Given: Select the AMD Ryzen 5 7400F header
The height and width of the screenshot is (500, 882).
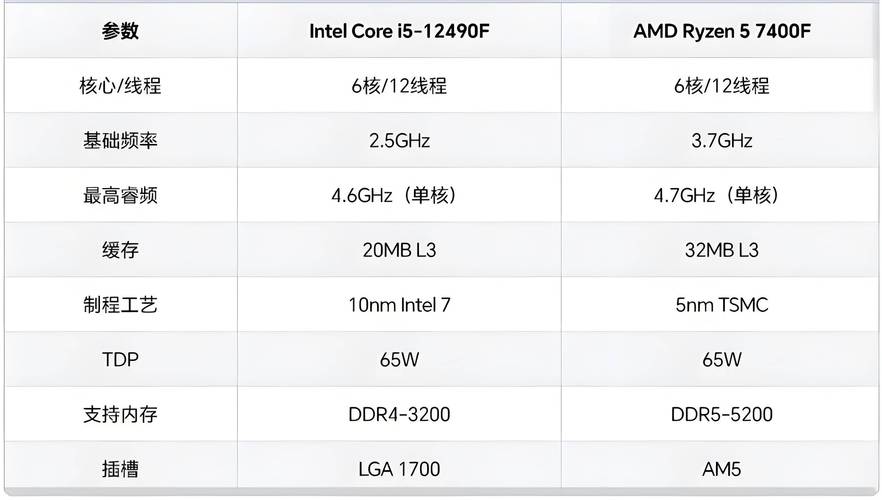Looking at the screenshot, I should point(721,31).
